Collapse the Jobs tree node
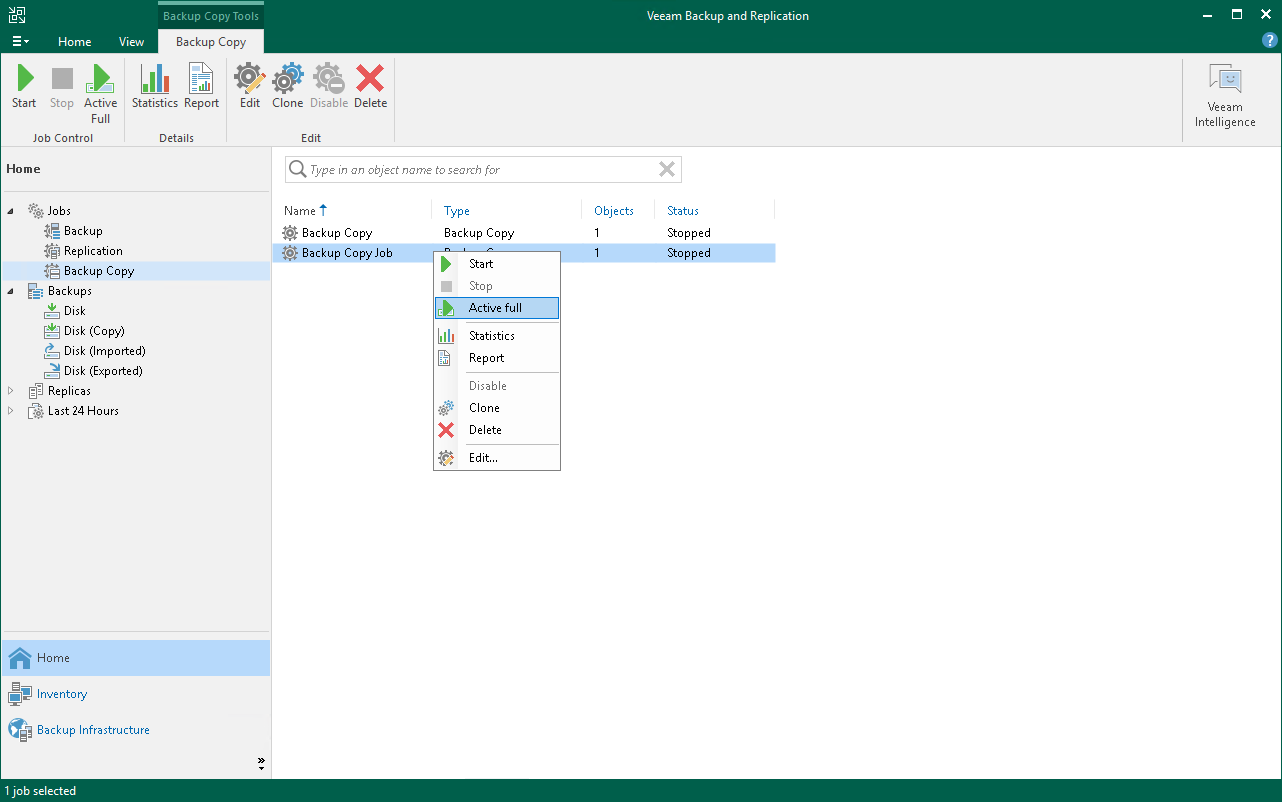 coord(11,211)
